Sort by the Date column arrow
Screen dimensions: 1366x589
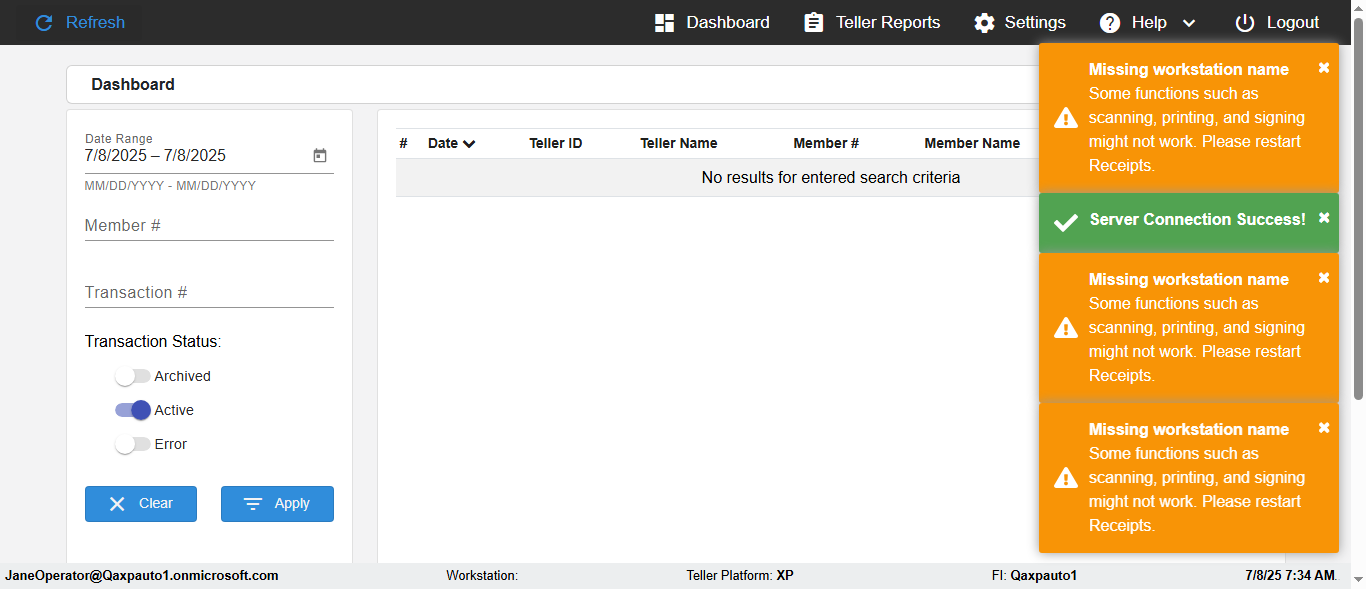coord(469,144)
